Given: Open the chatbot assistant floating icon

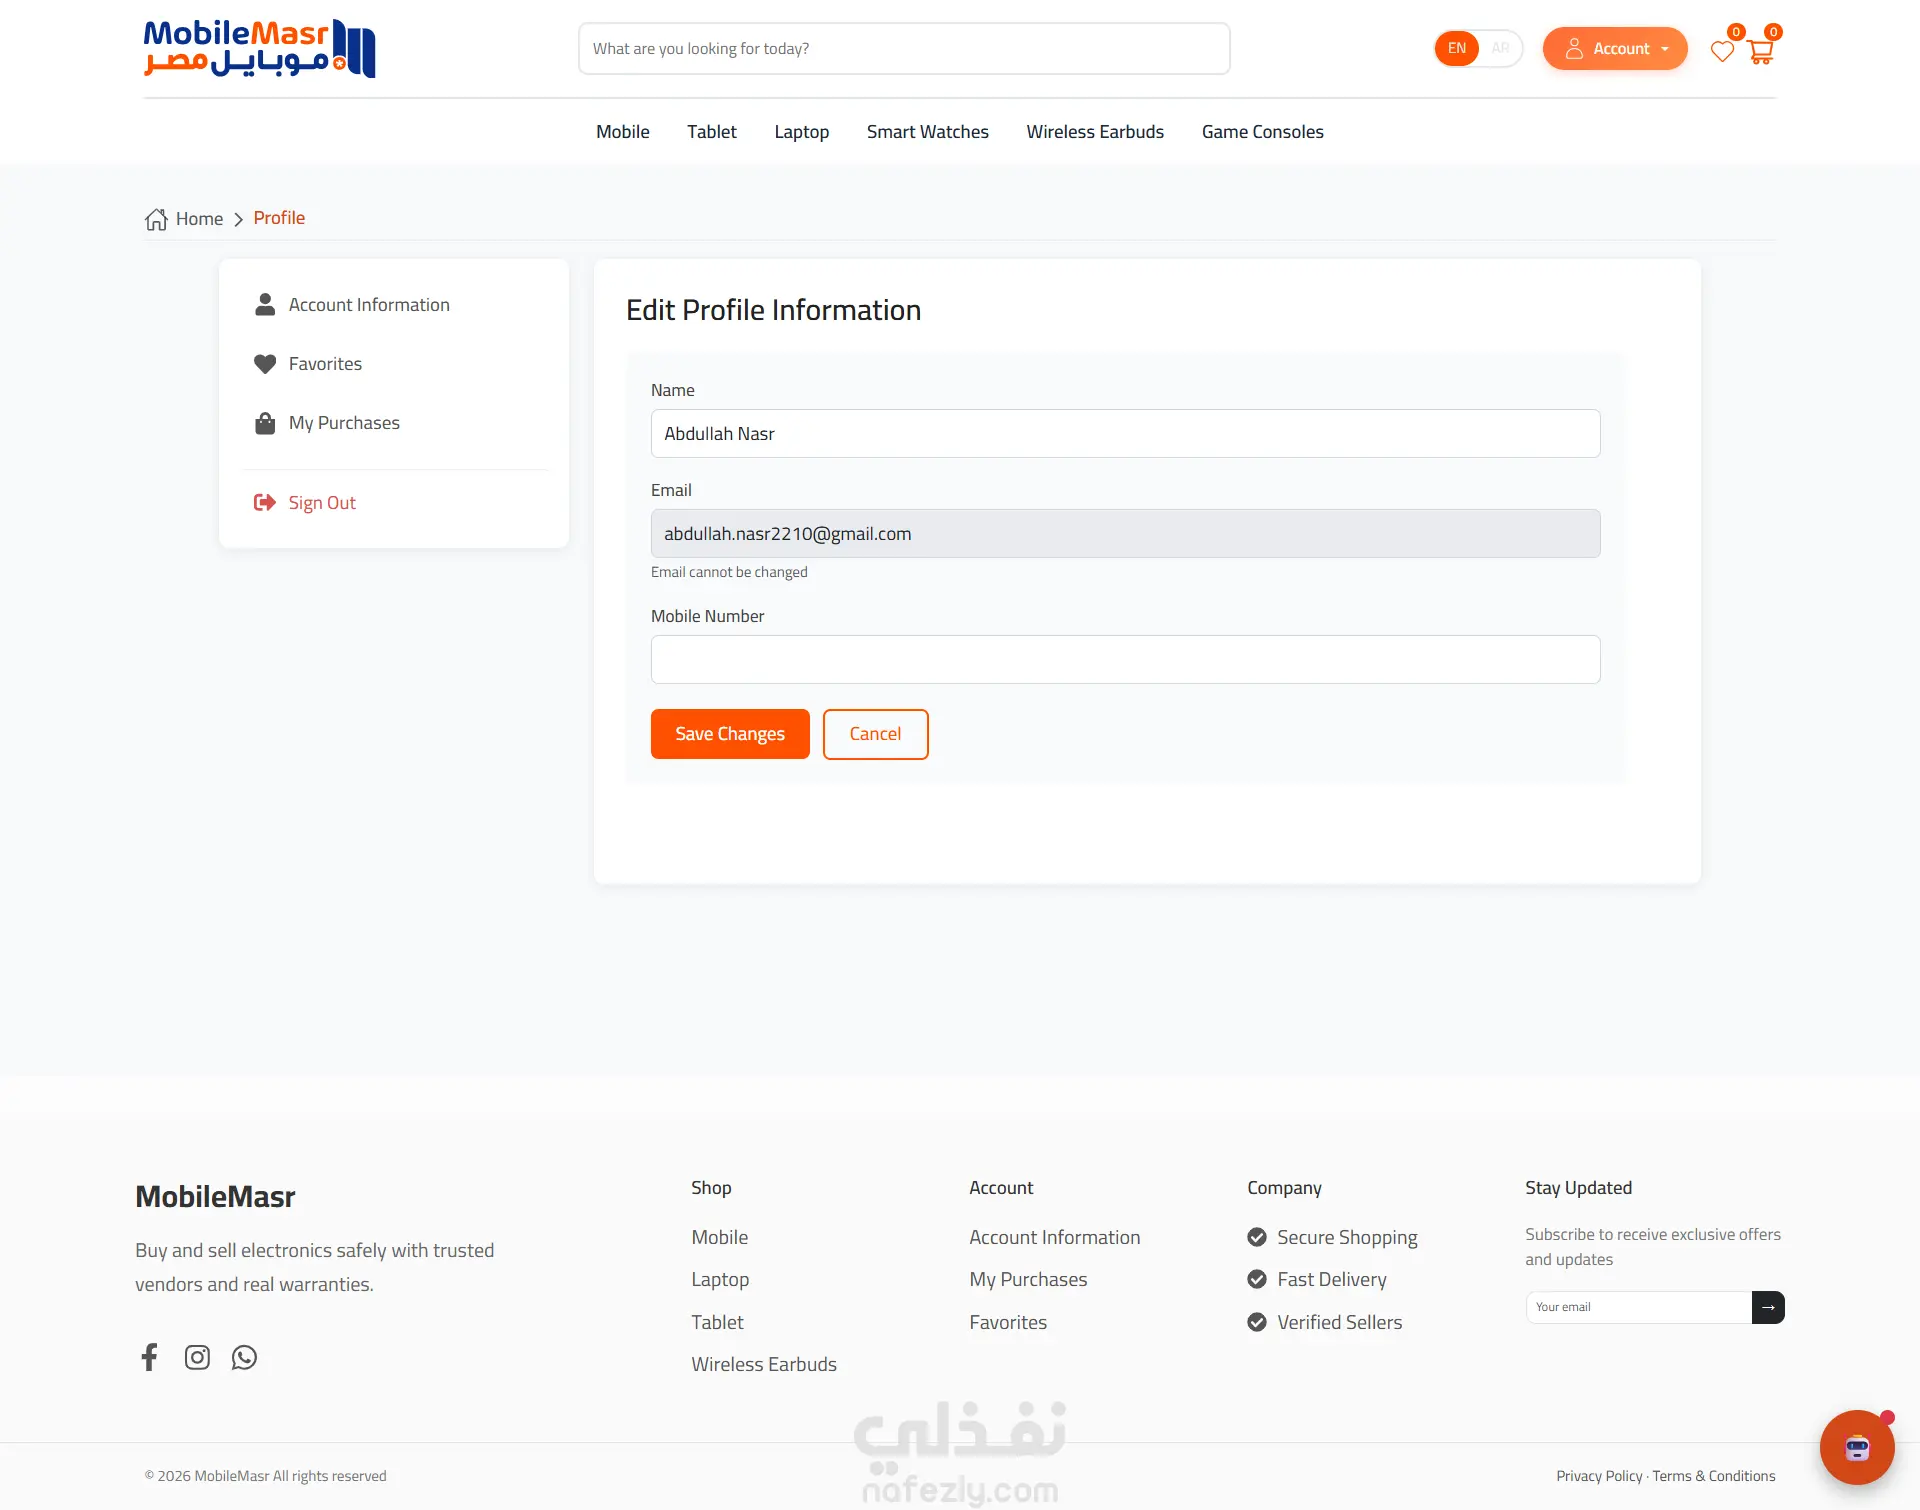Looking at the screenshot, I should click(x=1857, y=1447).
